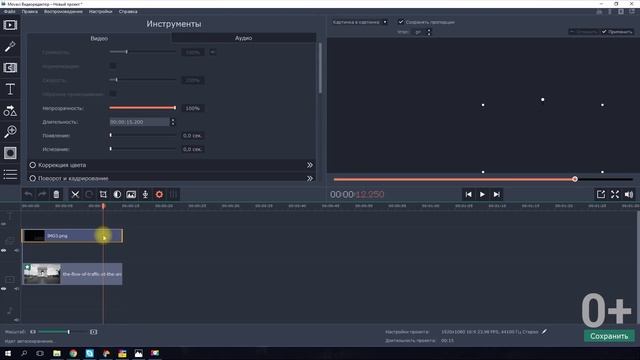Skip to previous frame in player
Image resolution: width=640 pixels, height=360 pixels.
[x=468, y=195]
